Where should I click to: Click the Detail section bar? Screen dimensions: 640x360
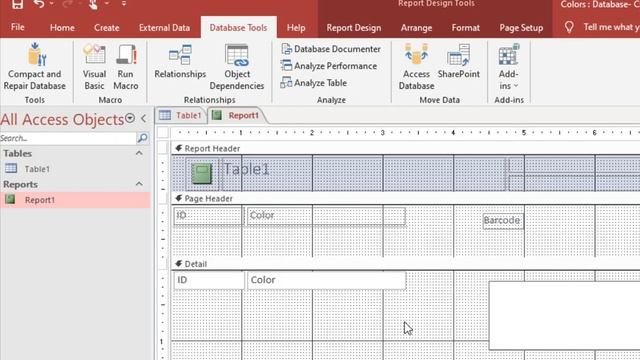(405, 264)
